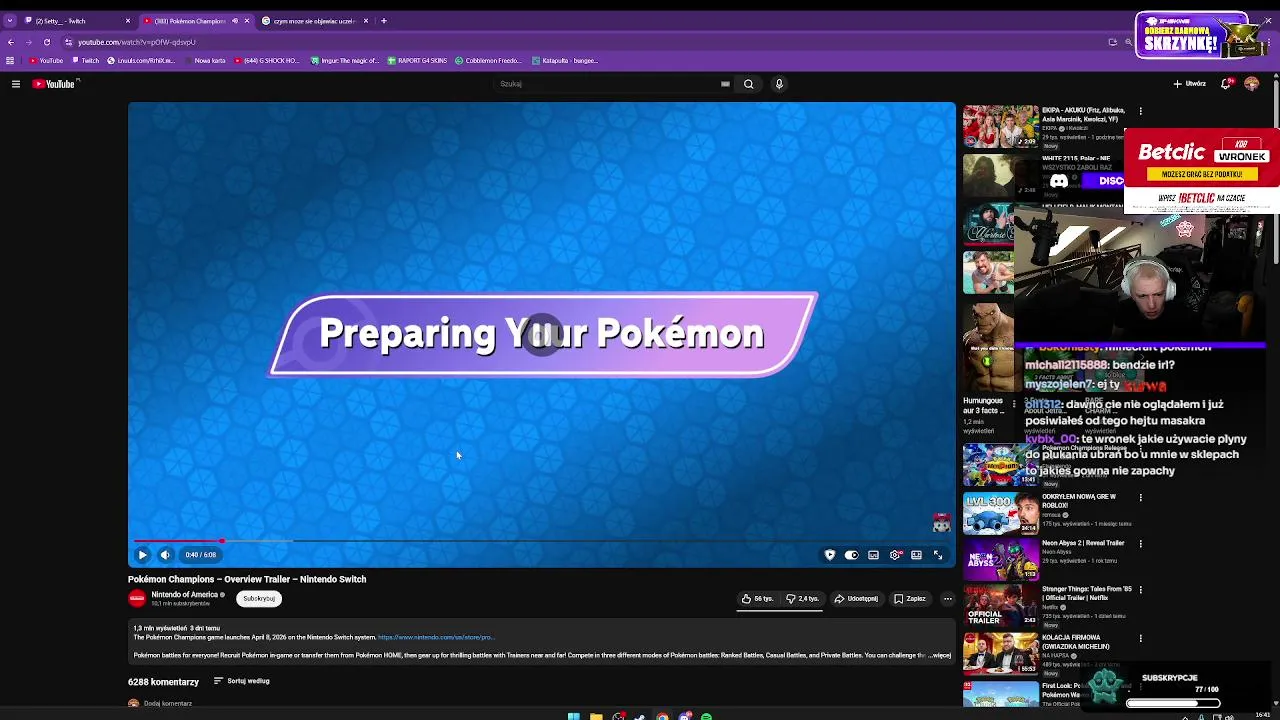Reload the current page

point(47,42)
